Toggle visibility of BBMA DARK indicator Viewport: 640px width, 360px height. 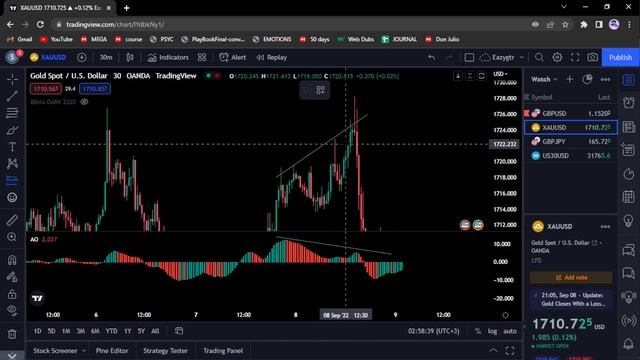tap(84, 102)
